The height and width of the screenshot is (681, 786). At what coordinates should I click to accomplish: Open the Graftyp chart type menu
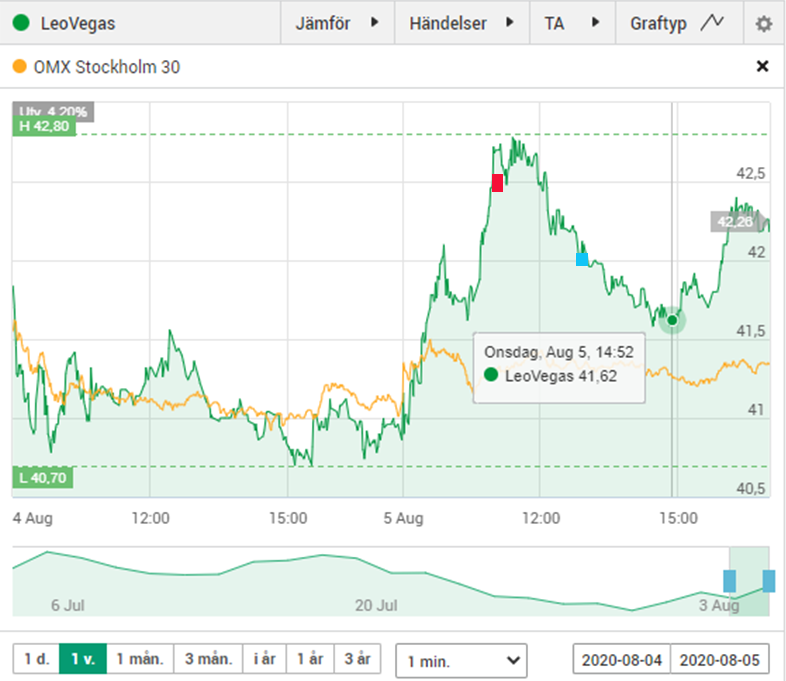[679, 23]
